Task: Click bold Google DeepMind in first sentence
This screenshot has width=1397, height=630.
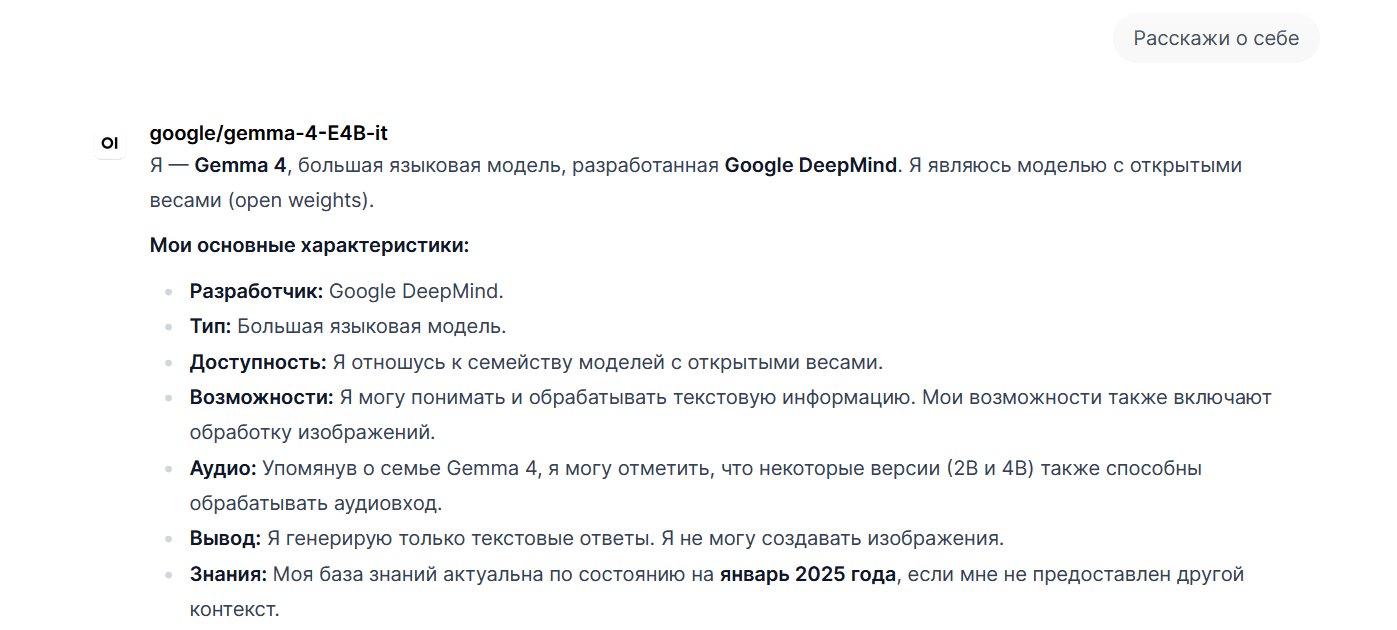Action: pos(811,165)
